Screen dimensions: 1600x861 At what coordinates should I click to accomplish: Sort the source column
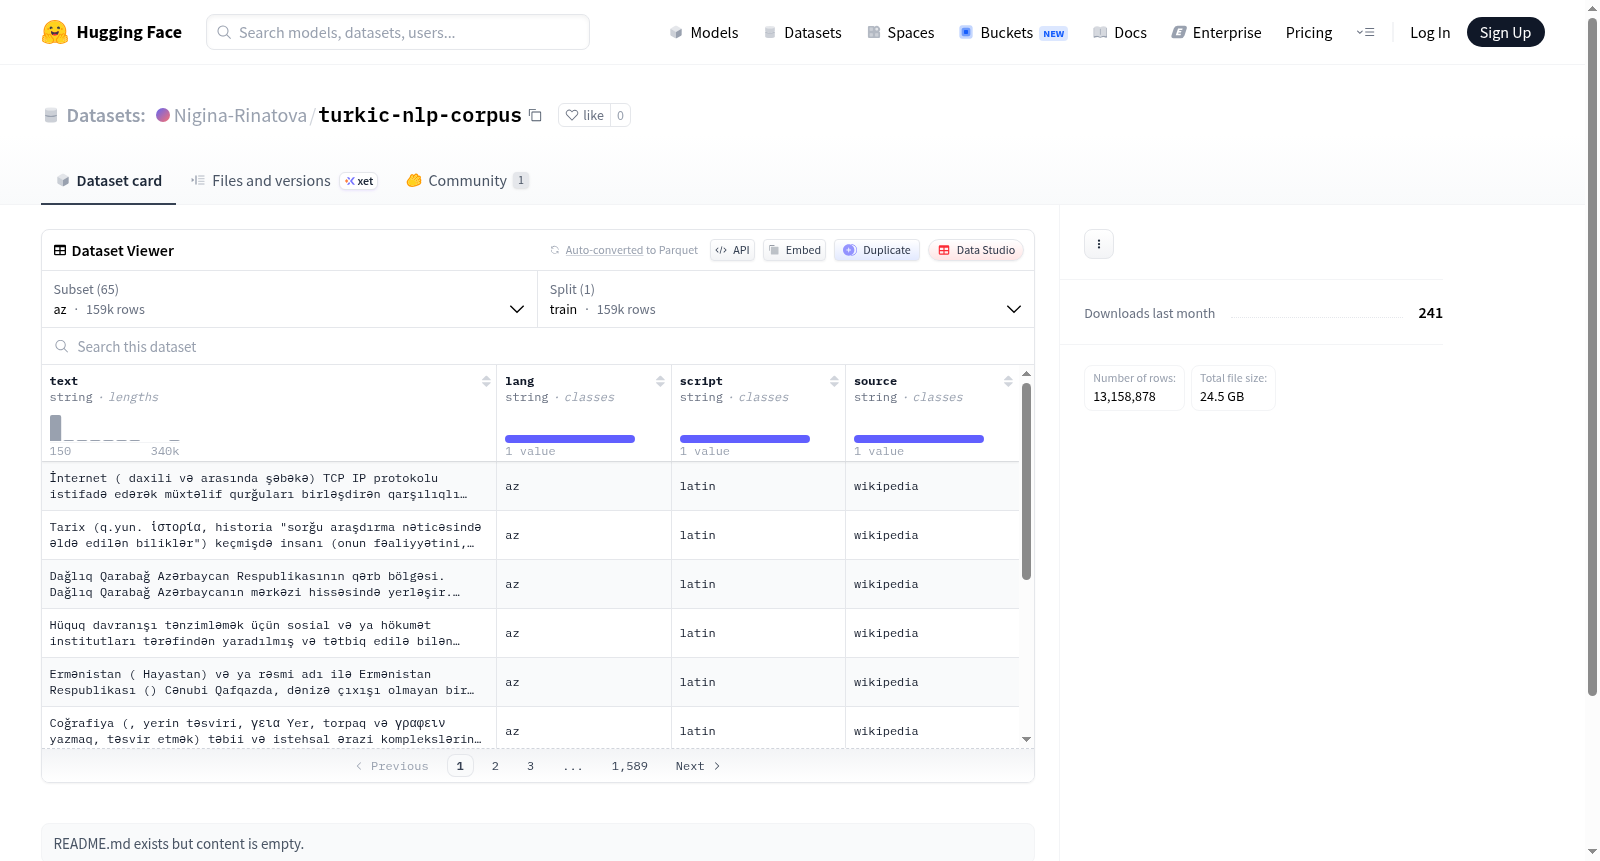[1008, 381]
